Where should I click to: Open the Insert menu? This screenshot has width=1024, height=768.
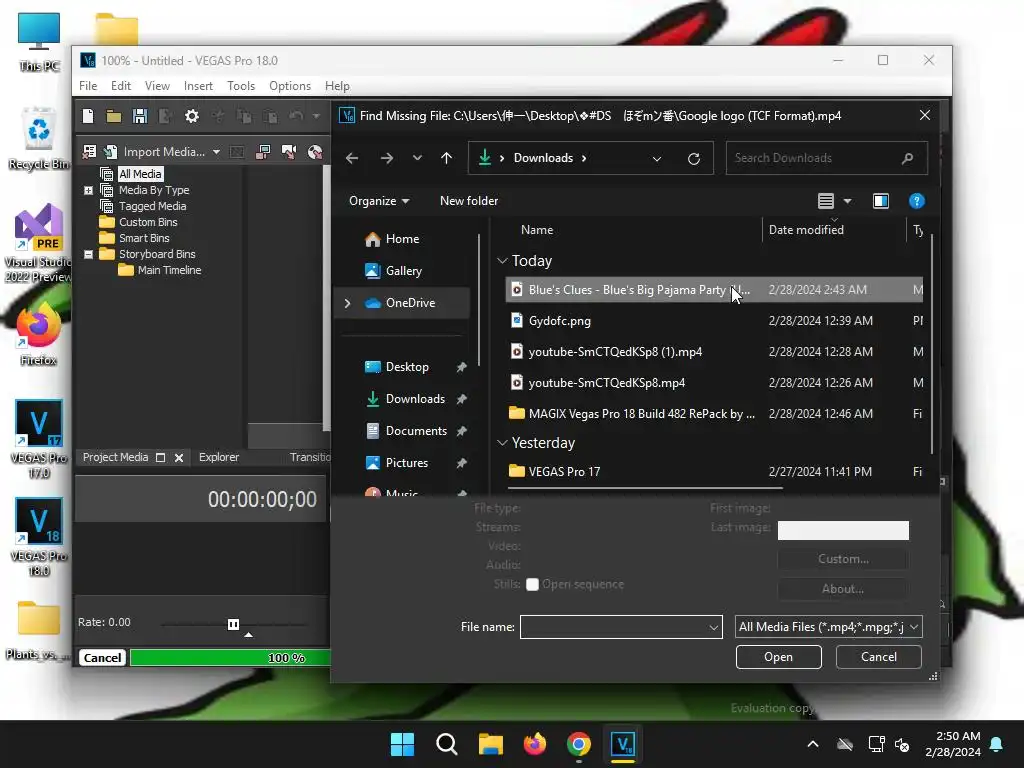pos(198,86)
